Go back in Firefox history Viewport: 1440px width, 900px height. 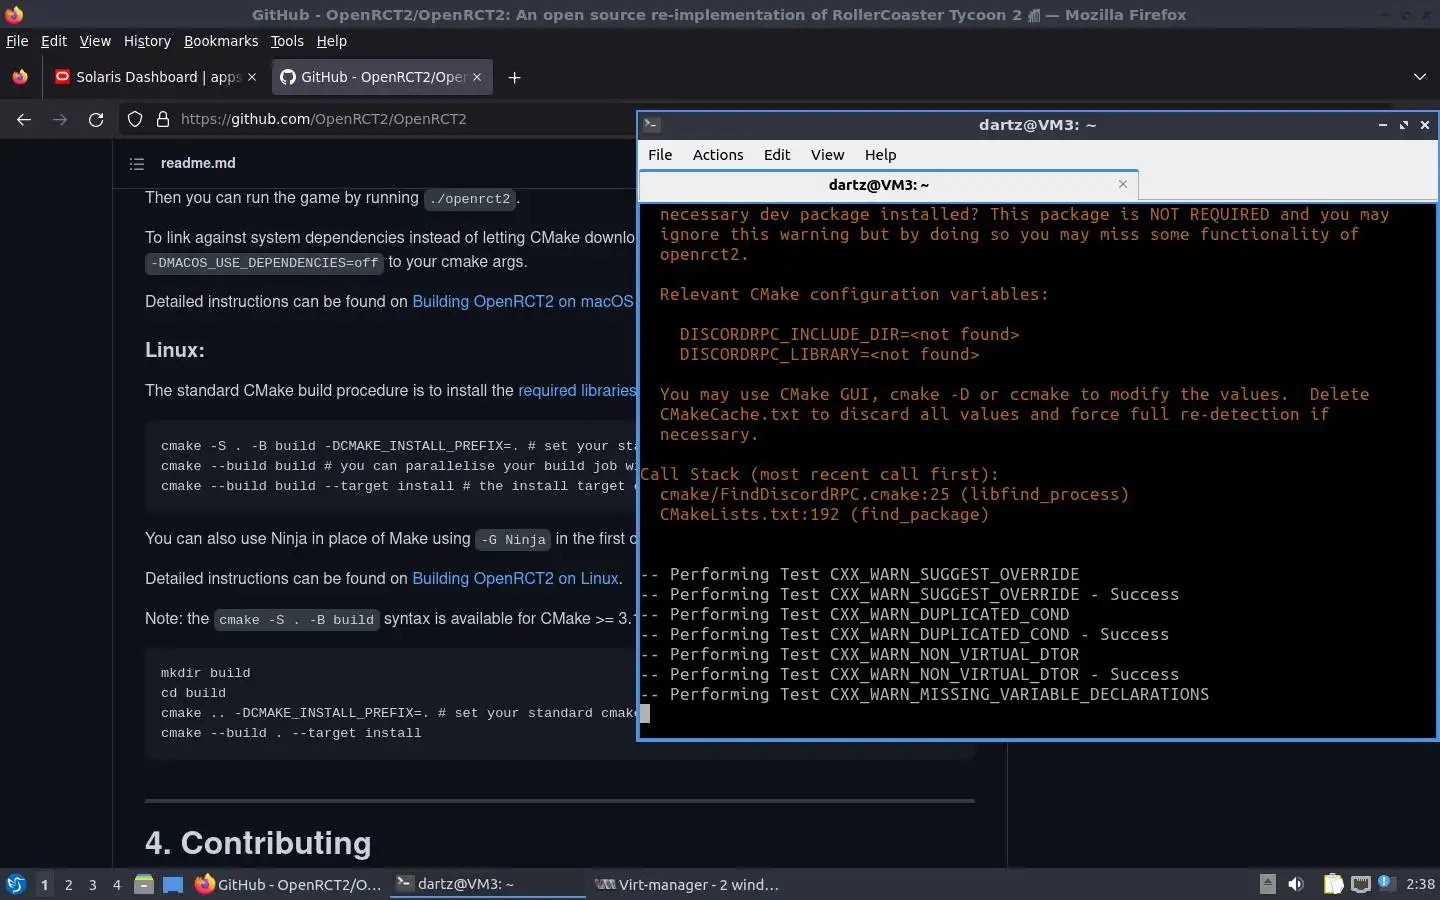point(24,119)
